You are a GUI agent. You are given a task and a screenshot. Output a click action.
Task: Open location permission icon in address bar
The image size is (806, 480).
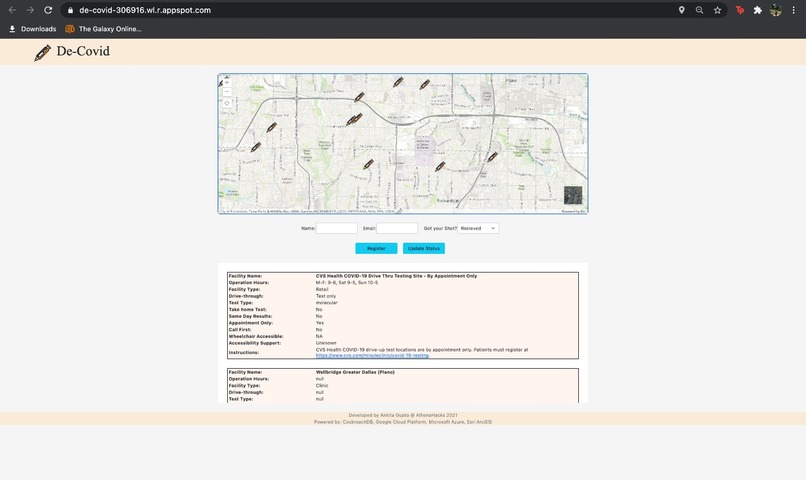[x=682, y=10]
